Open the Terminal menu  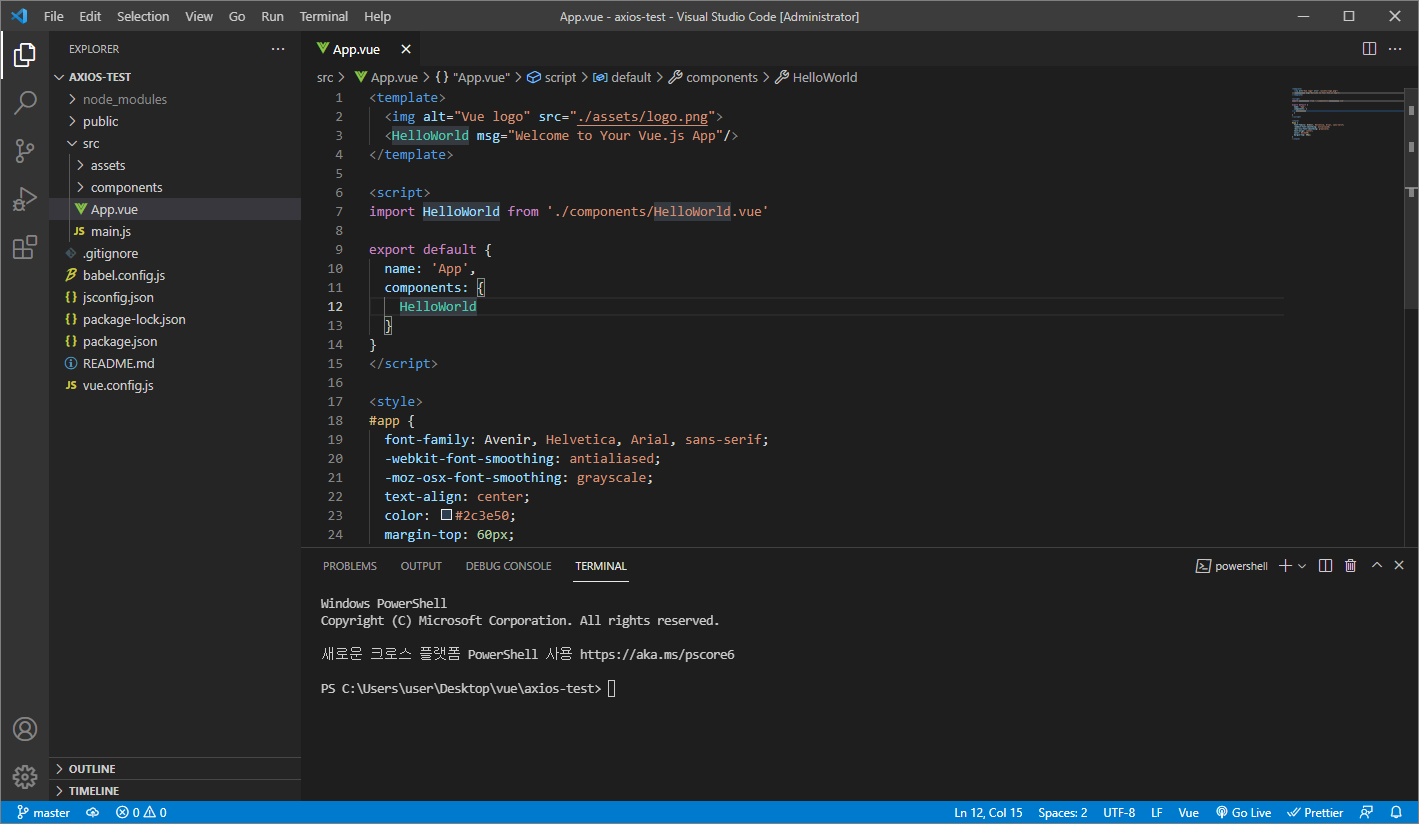pyautogui.click(x=324, y=16)
